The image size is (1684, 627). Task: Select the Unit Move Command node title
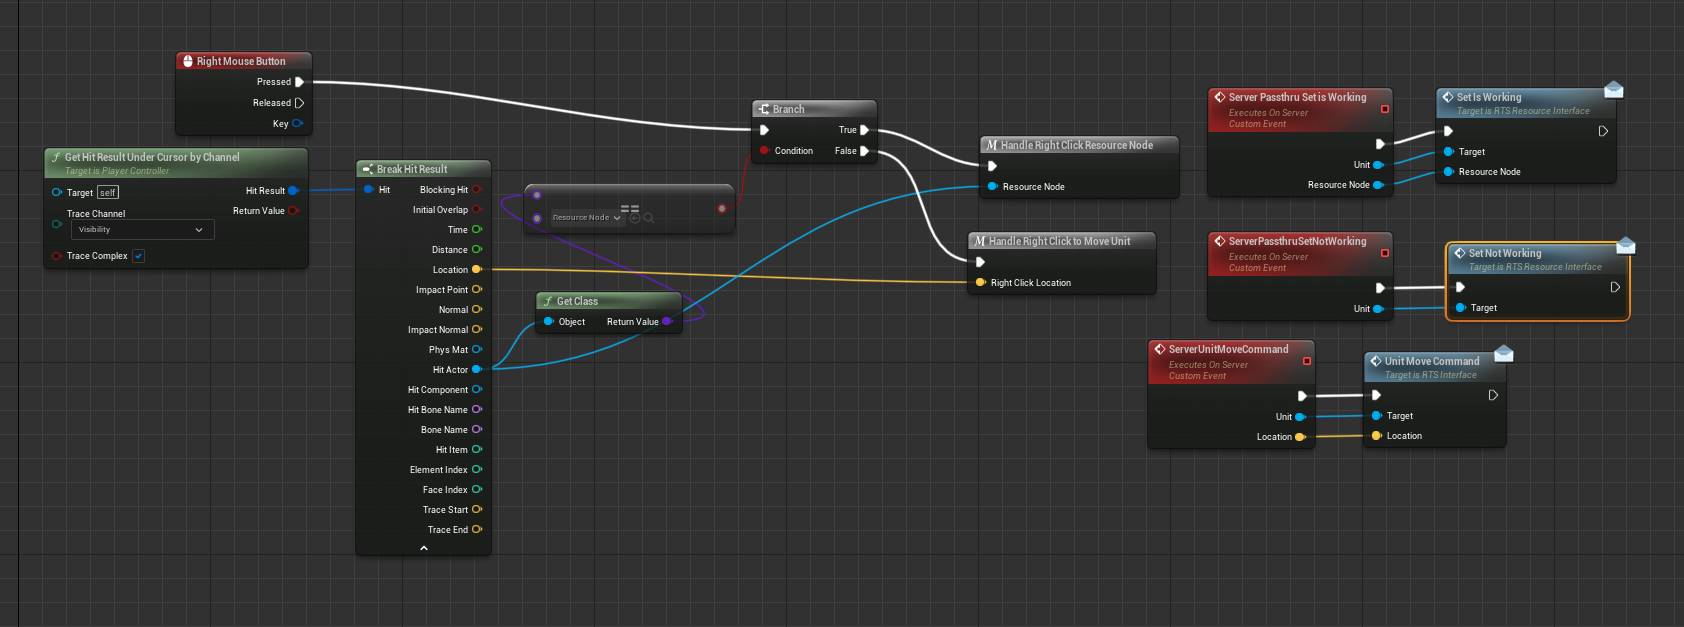(1431, 361)
